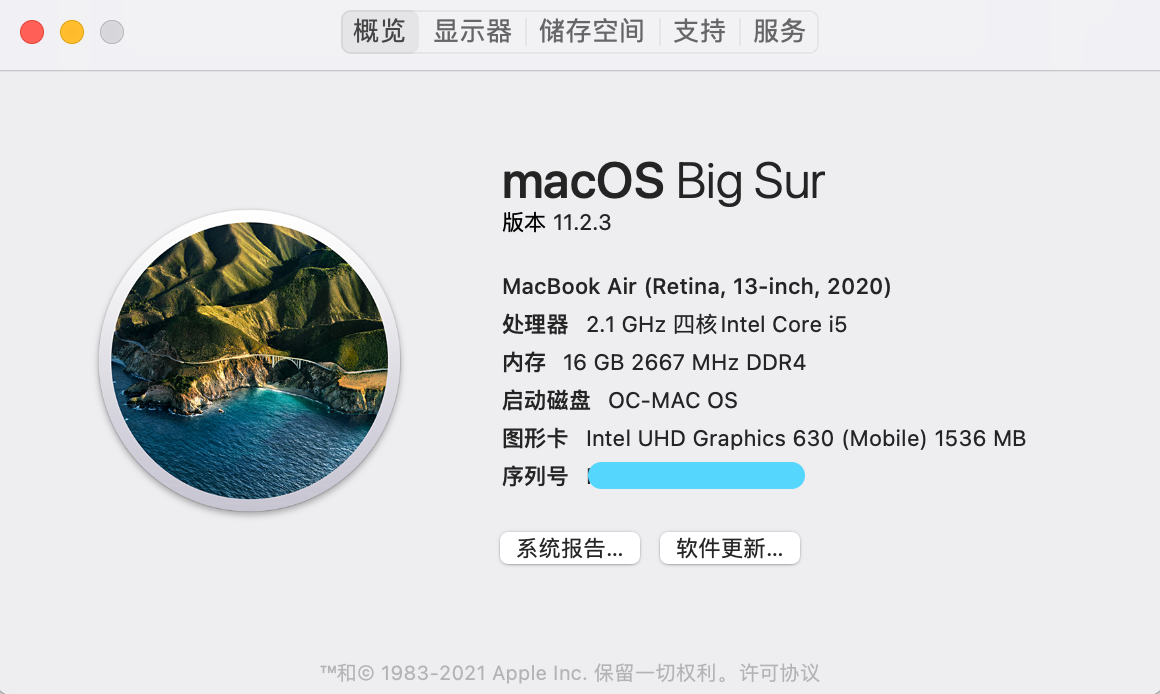The width and height of the screenshot is (1160, 694).
Task: Click the 启动磁盘 OC-MAC OS entry
Action: [620, 400]
